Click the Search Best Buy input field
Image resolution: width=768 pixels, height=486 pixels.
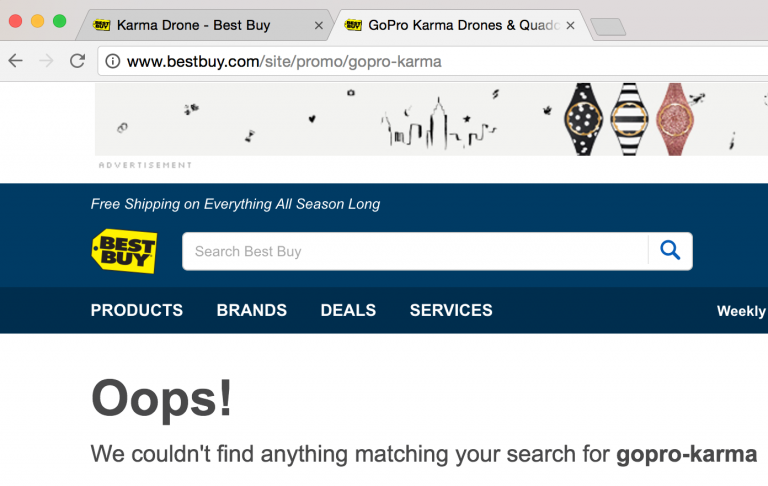pyautogui.click(x=415, y=251)
